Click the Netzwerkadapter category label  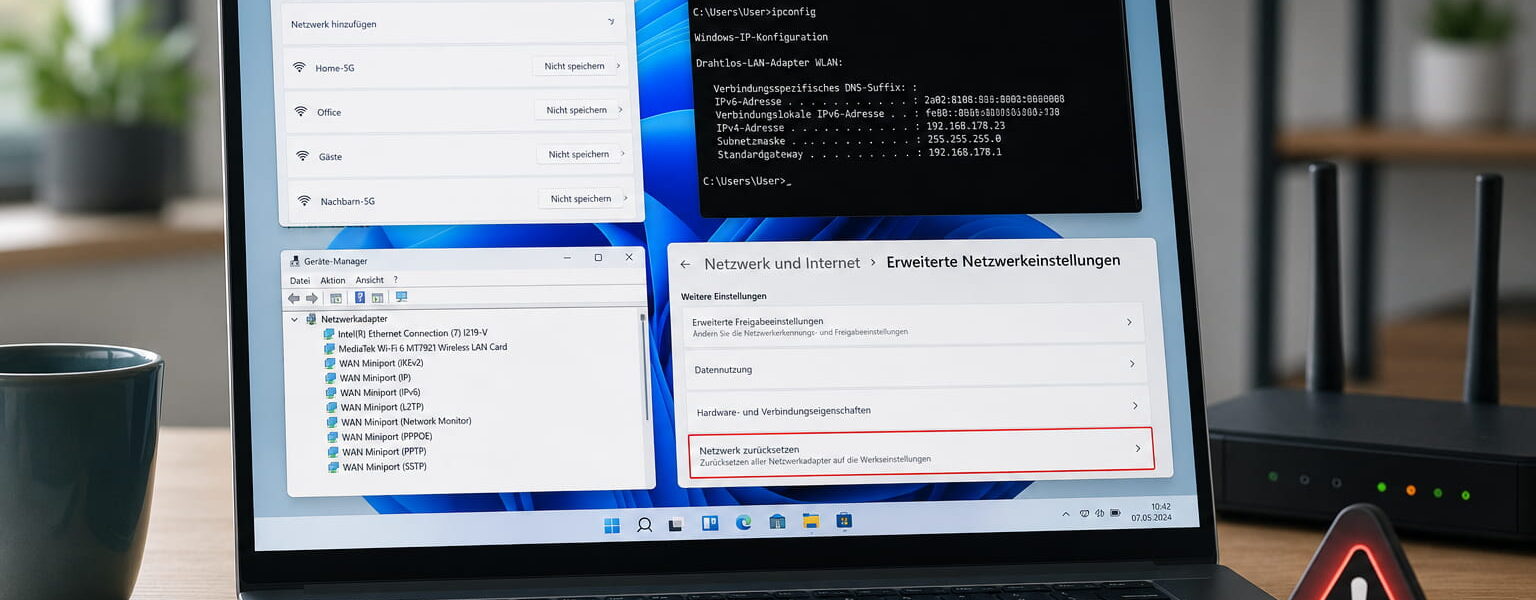[x=353, y=319]
